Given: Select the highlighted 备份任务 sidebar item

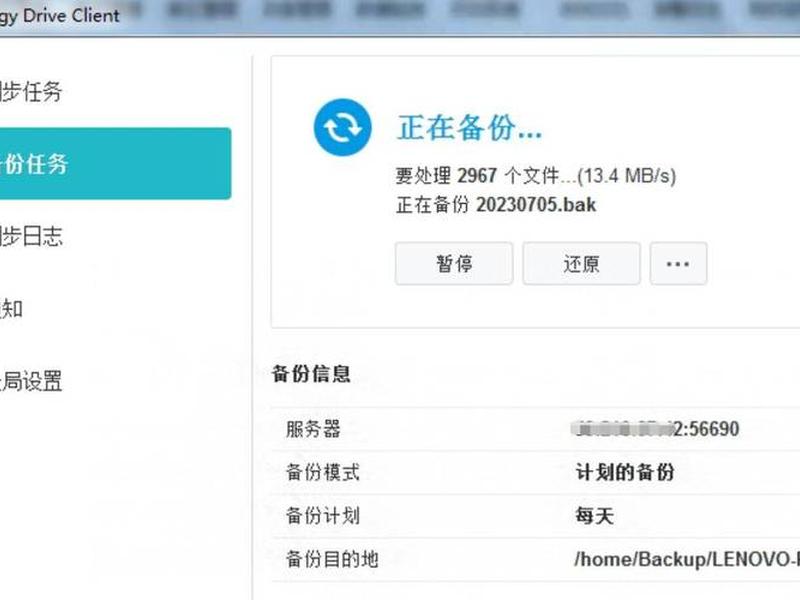Looking at the screenshot, I should tap(115, 164).
